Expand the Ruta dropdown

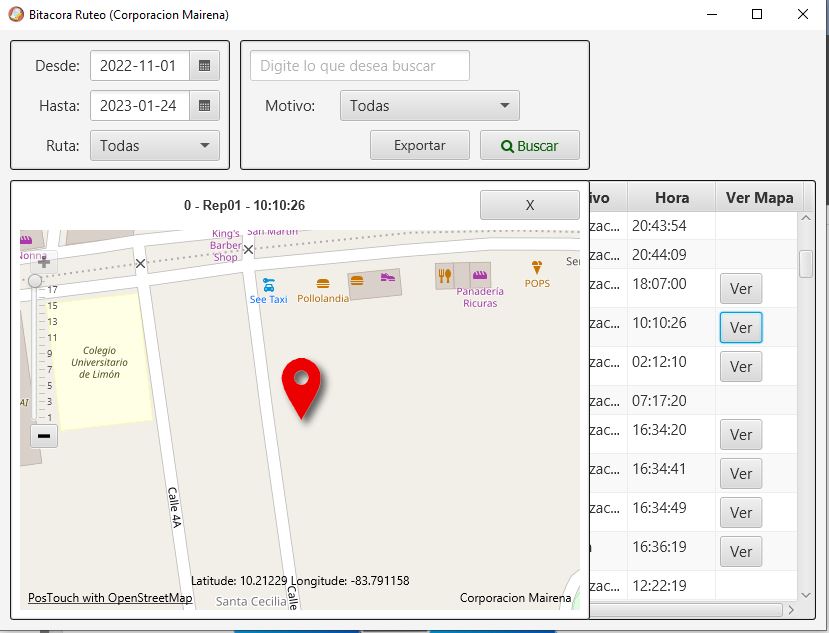155,146
